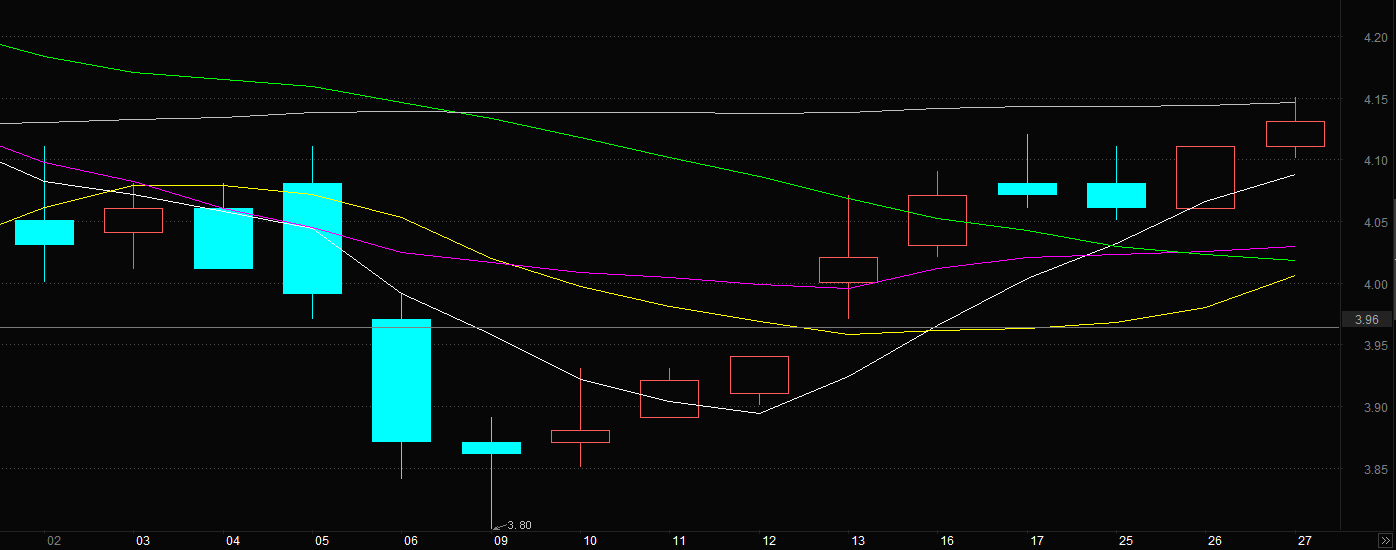Select the red hollow candle on day 16

pos(937,220)
